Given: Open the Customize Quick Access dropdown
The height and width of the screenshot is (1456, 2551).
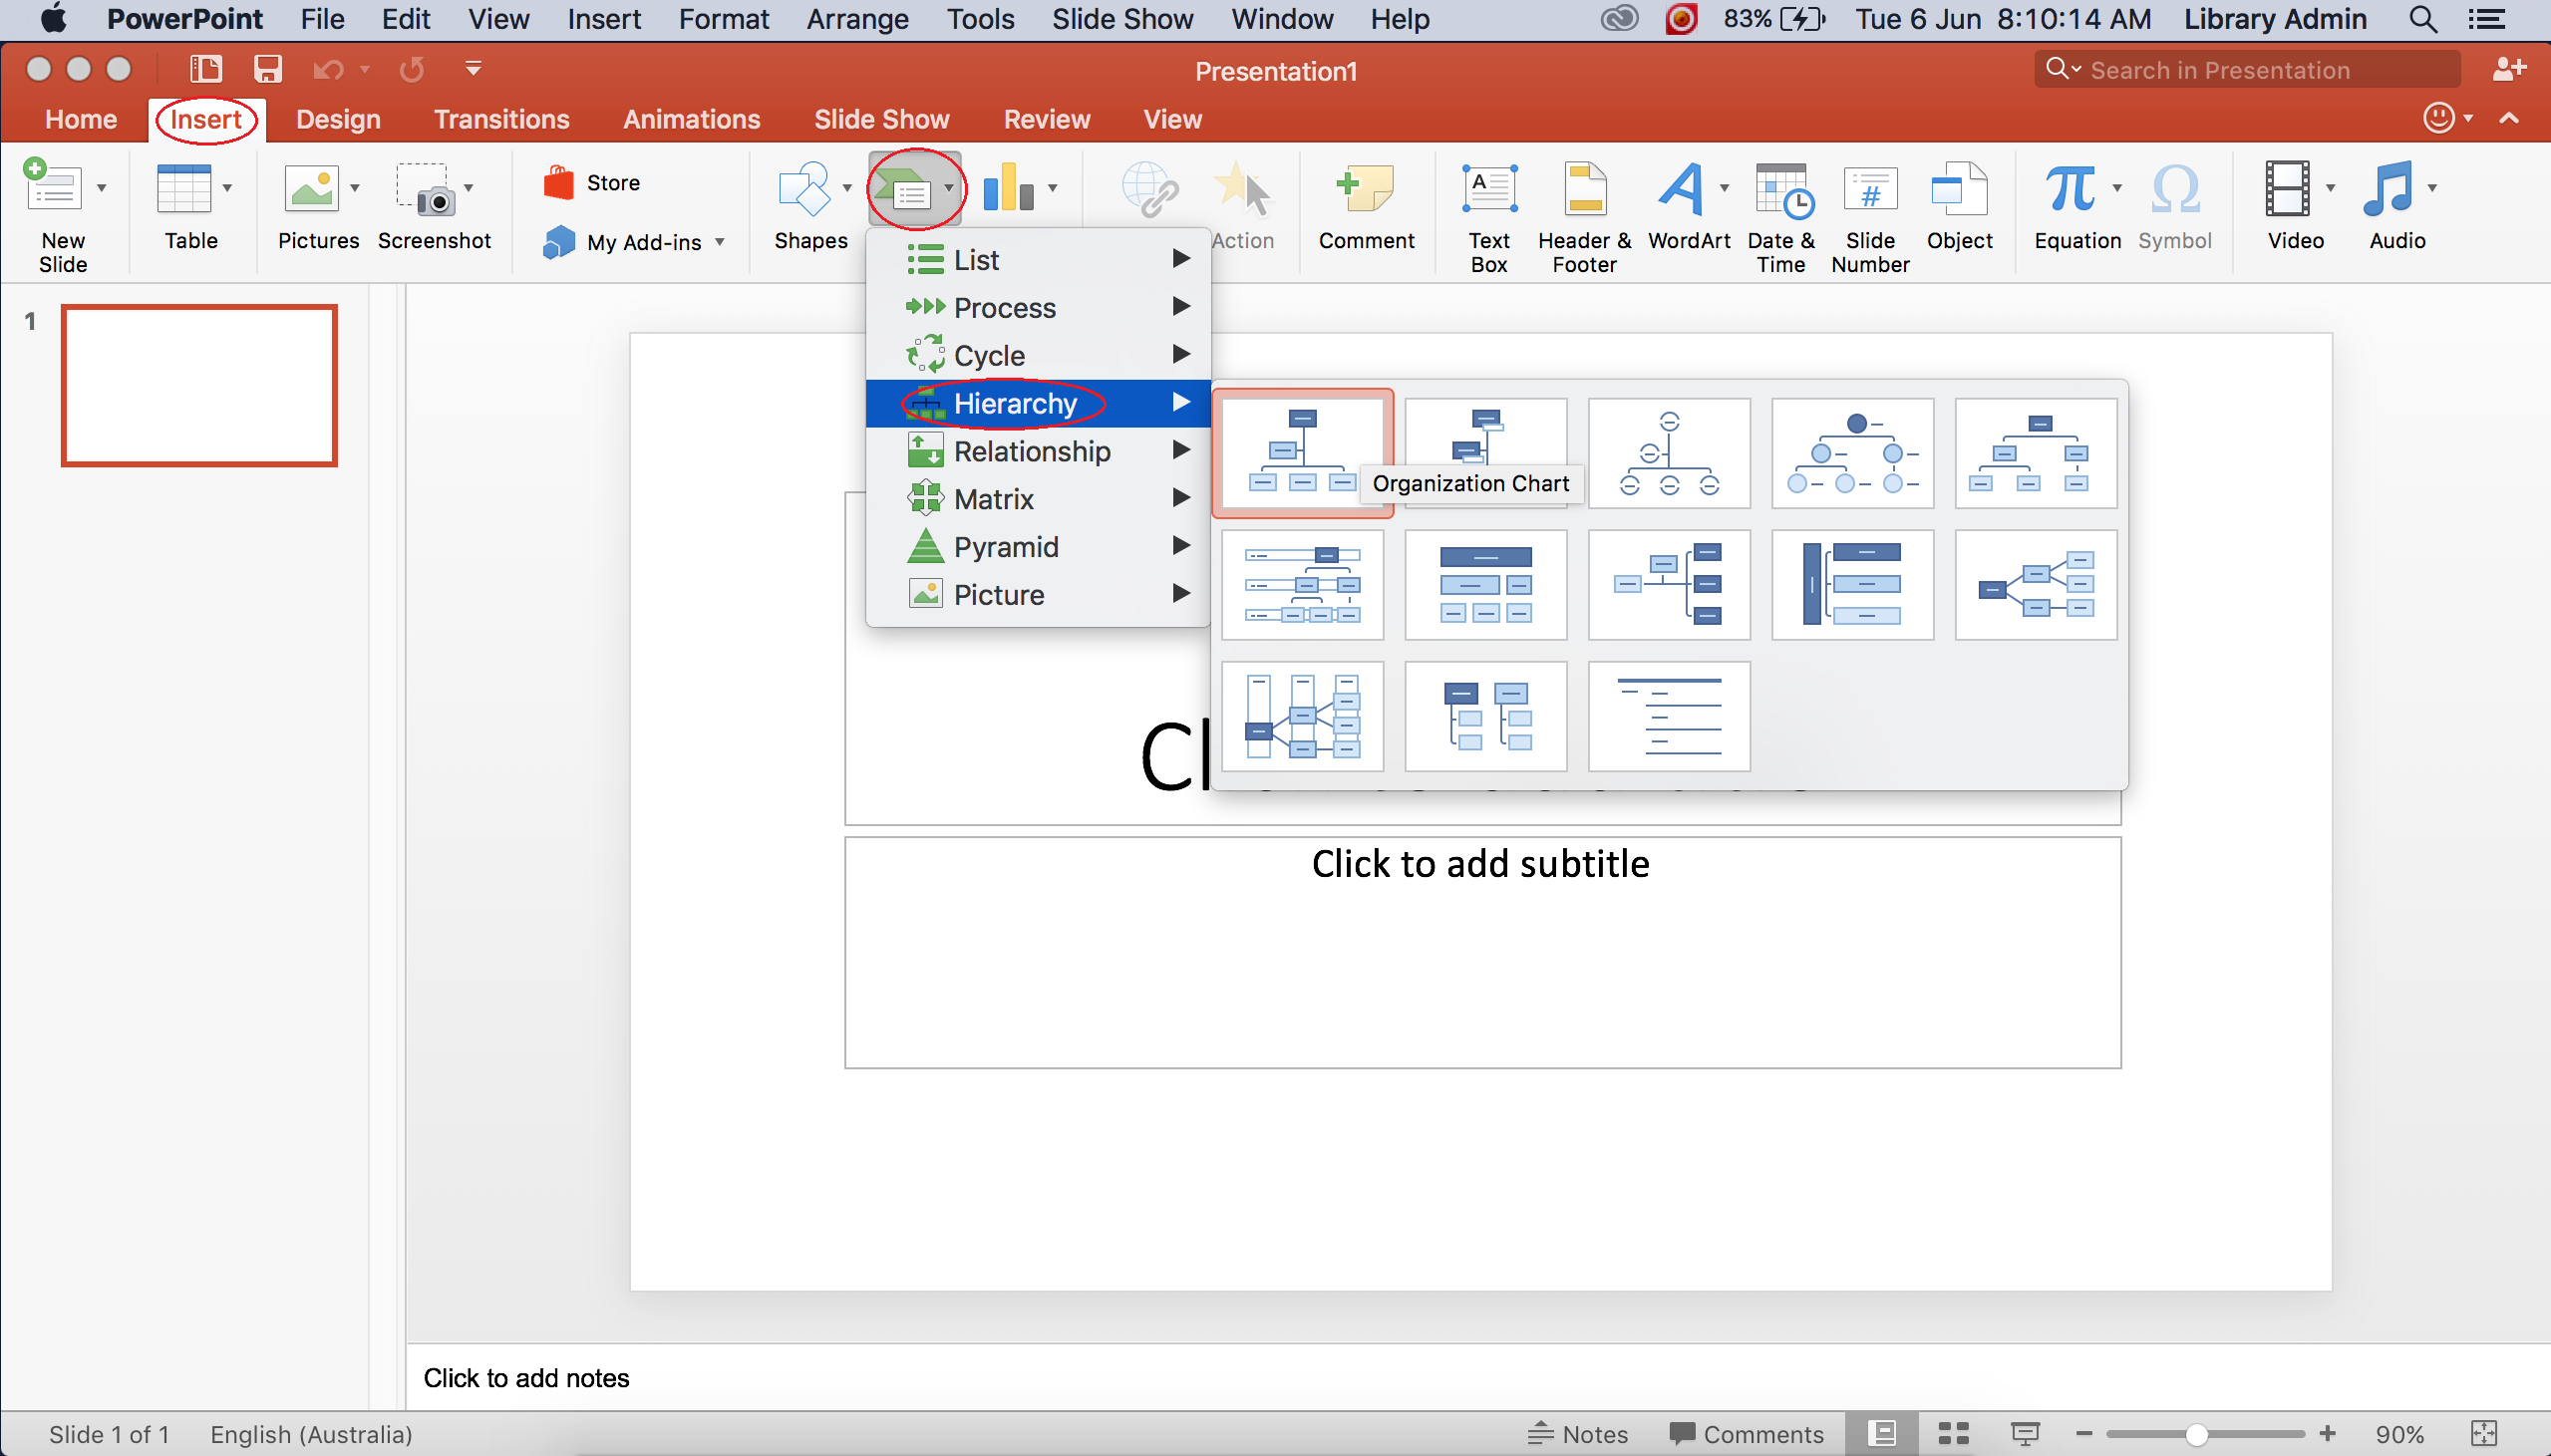Looking at the screenshot, I should tap(473, 69).
